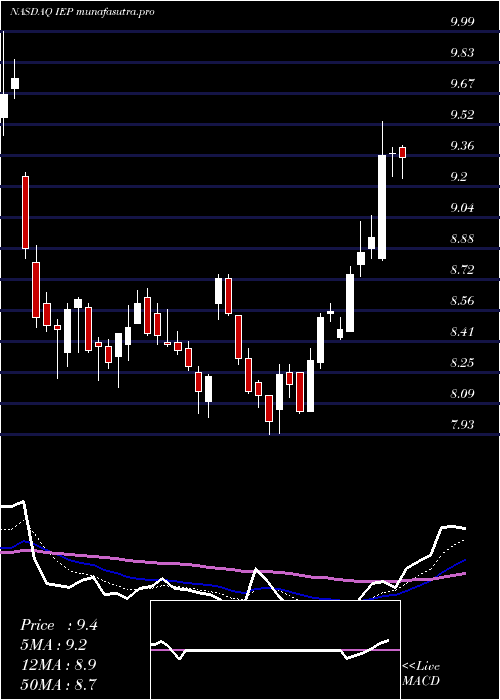Click the 8.09 price axis label
This screenshot has width=500, height=700.
click(x=462, y=394)
